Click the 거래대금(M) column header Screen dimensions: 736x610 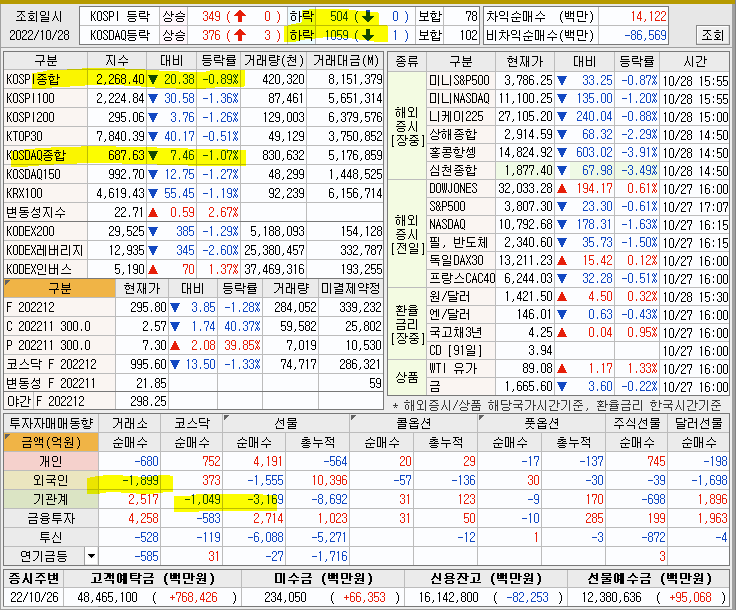click(x=346, y=61)
